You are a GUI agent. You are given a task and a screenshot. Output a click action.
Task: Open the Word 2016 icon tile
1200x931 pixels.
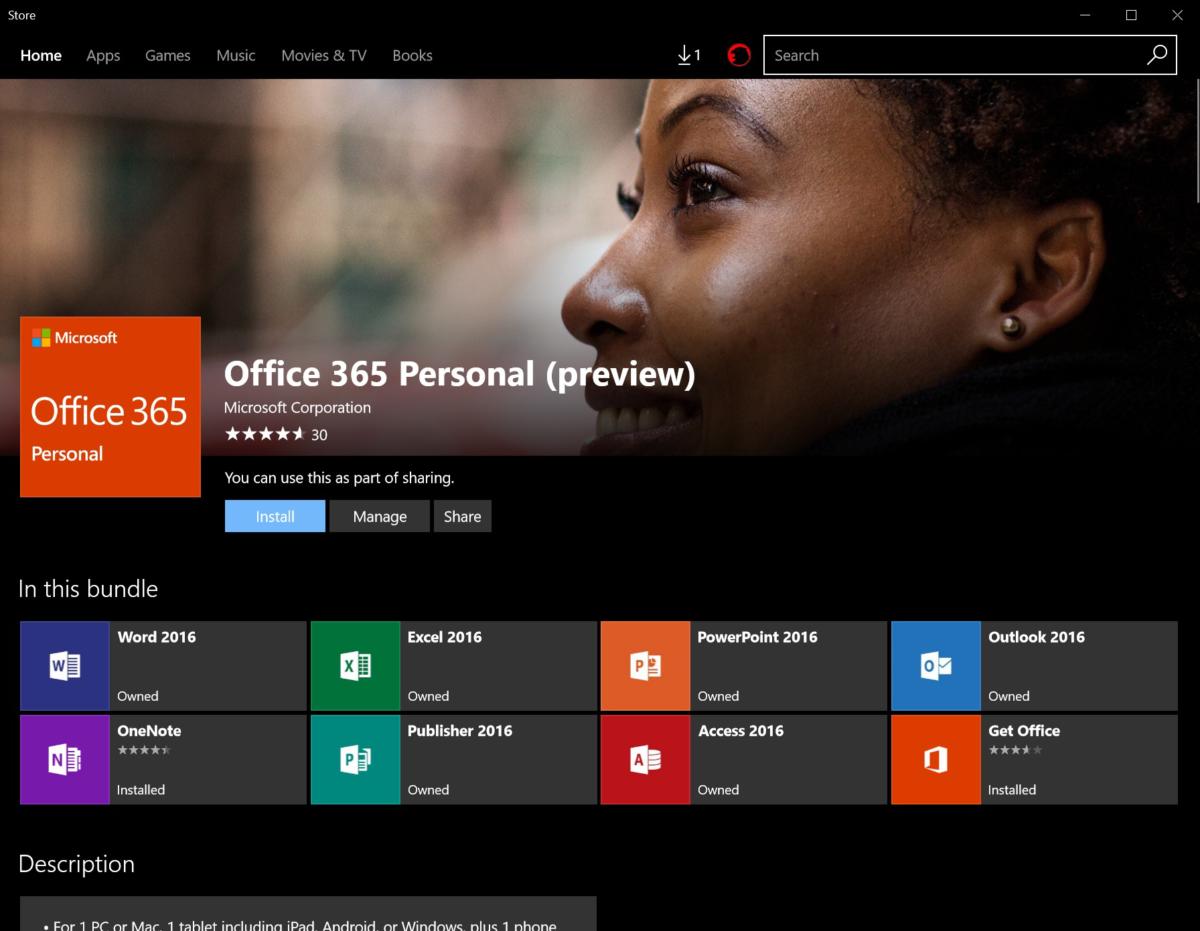65,666
